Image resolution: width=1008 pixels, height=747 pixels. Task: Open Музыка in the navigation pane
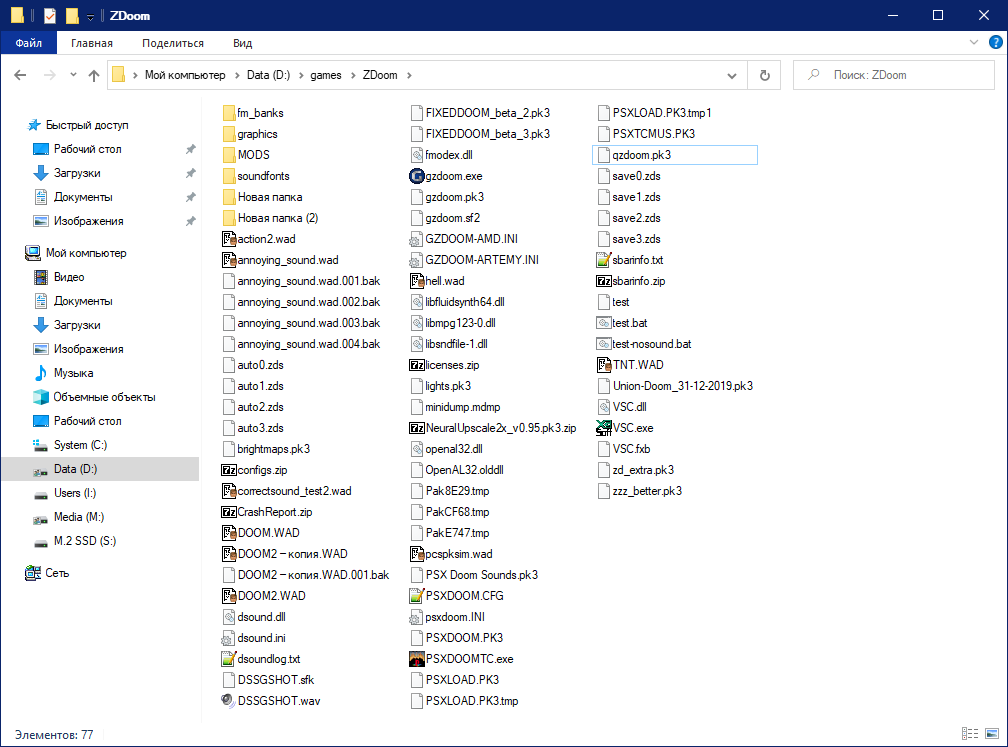click(73, 373)
